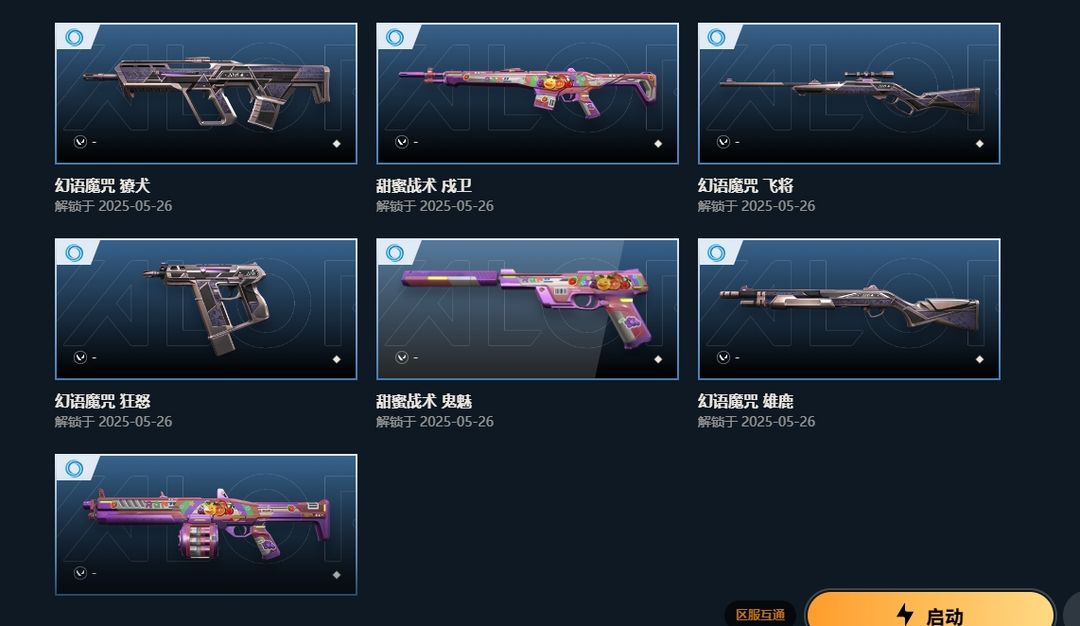Screen dimensions: 1080x626
Task: Click the currency icon on 幻语魔咒 獠犬 card
Action: (80, 142)
